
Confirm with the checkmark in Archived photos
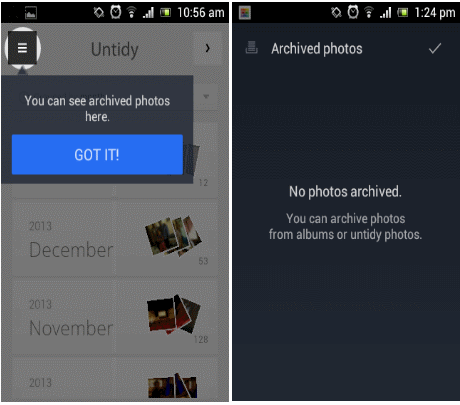pos(435,49)
